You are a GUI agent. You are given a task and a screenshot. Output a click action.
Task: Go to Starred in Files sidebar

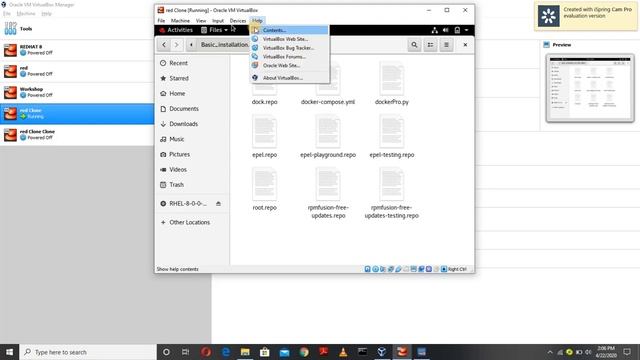click(192, 78)
